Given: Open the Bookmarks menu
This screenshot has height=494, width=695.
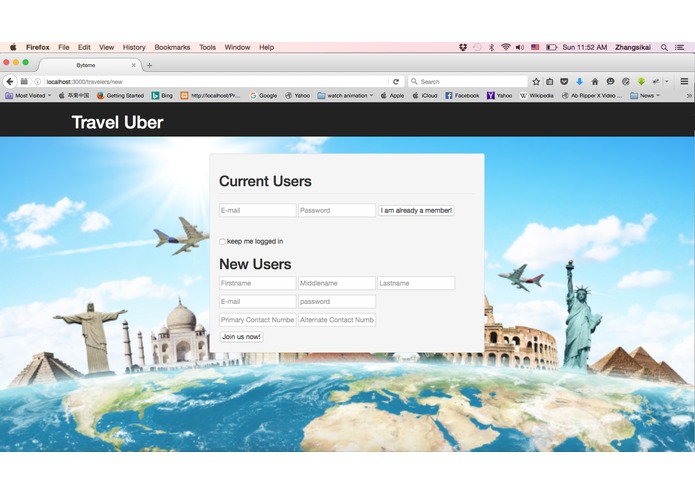Looking at the screenshot, I should pyautogui.click(x=172, y=47).
